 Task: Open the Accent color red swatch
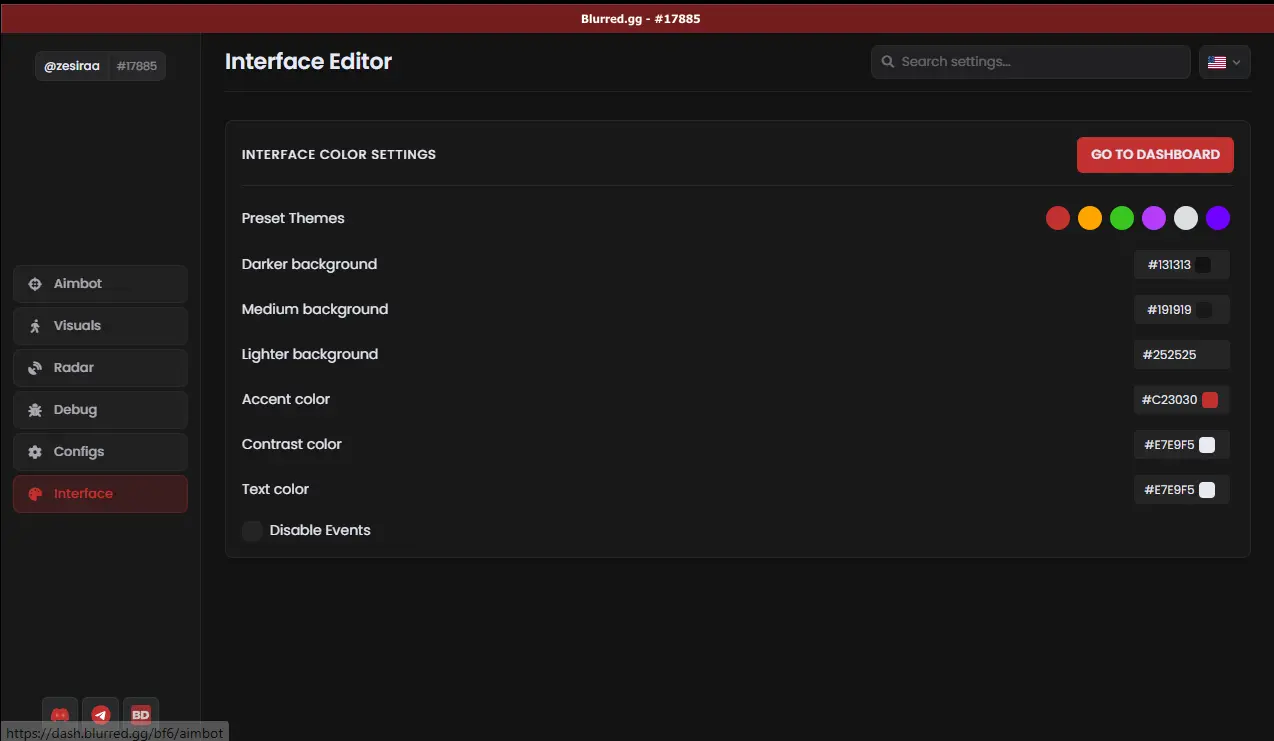tap(1209, 400)
